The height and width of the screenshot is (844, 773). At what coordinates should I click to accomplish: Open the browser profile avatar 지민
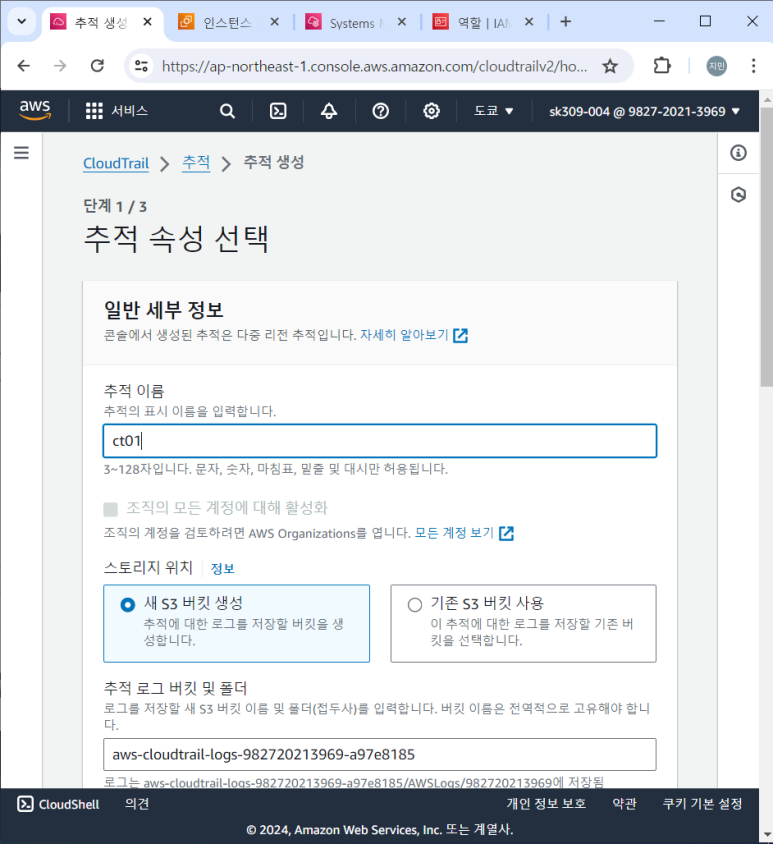click(x=716, y=66)
